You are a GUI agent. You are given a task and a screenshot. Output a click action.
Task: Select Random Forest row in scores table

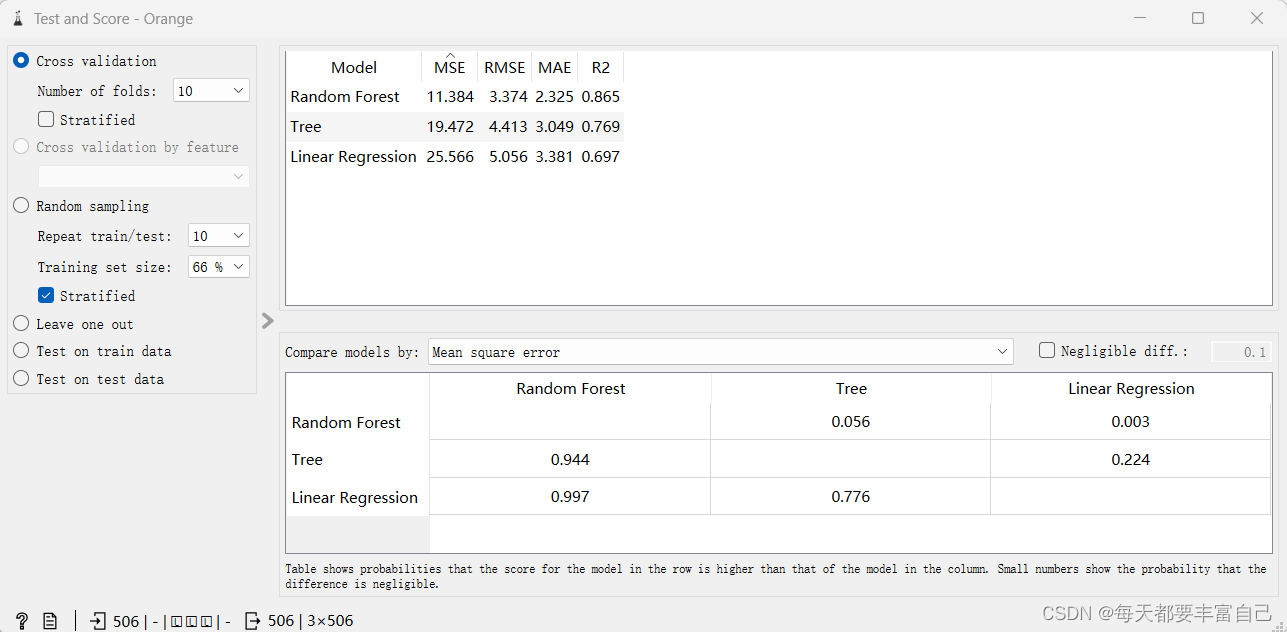pos(455,97)
